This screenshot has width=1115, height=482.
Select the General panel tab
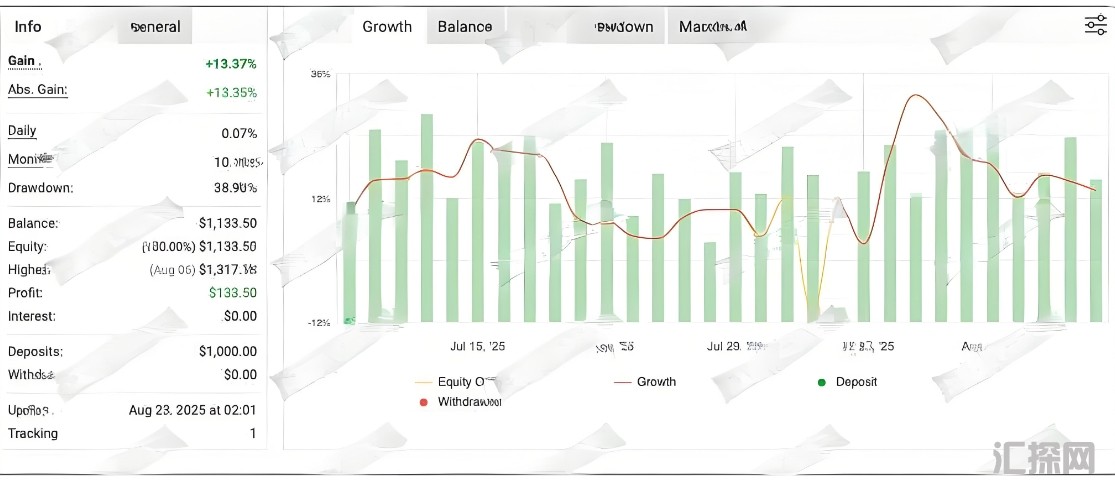(155, 27)
